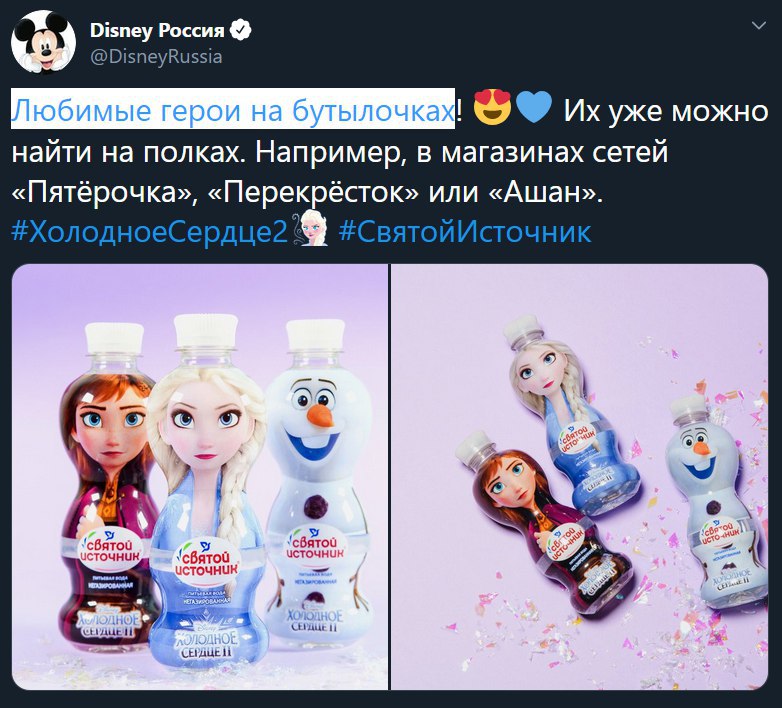Click the Elsa hashtag emoji icon
The width and height of the screenshot is (782, 708).
click(x=312, y=228)
